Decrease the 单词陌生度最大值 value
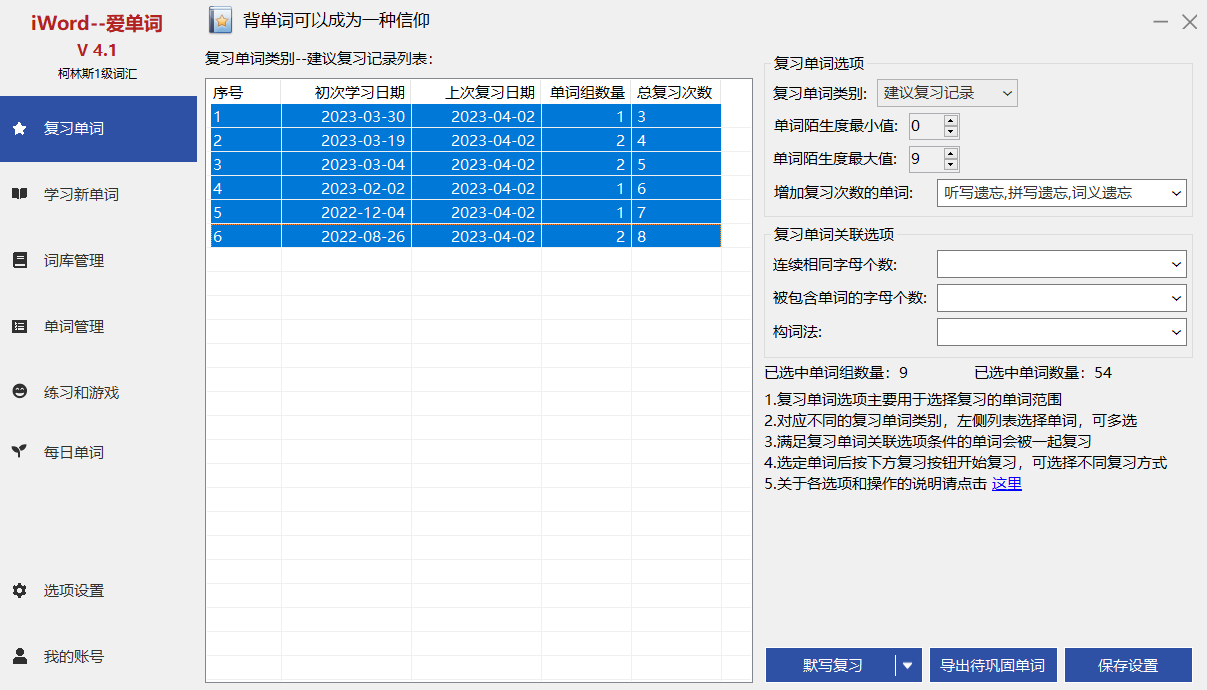Image resolution: width=1207 pixels, height=690 pixels. (x=950, y=164)
